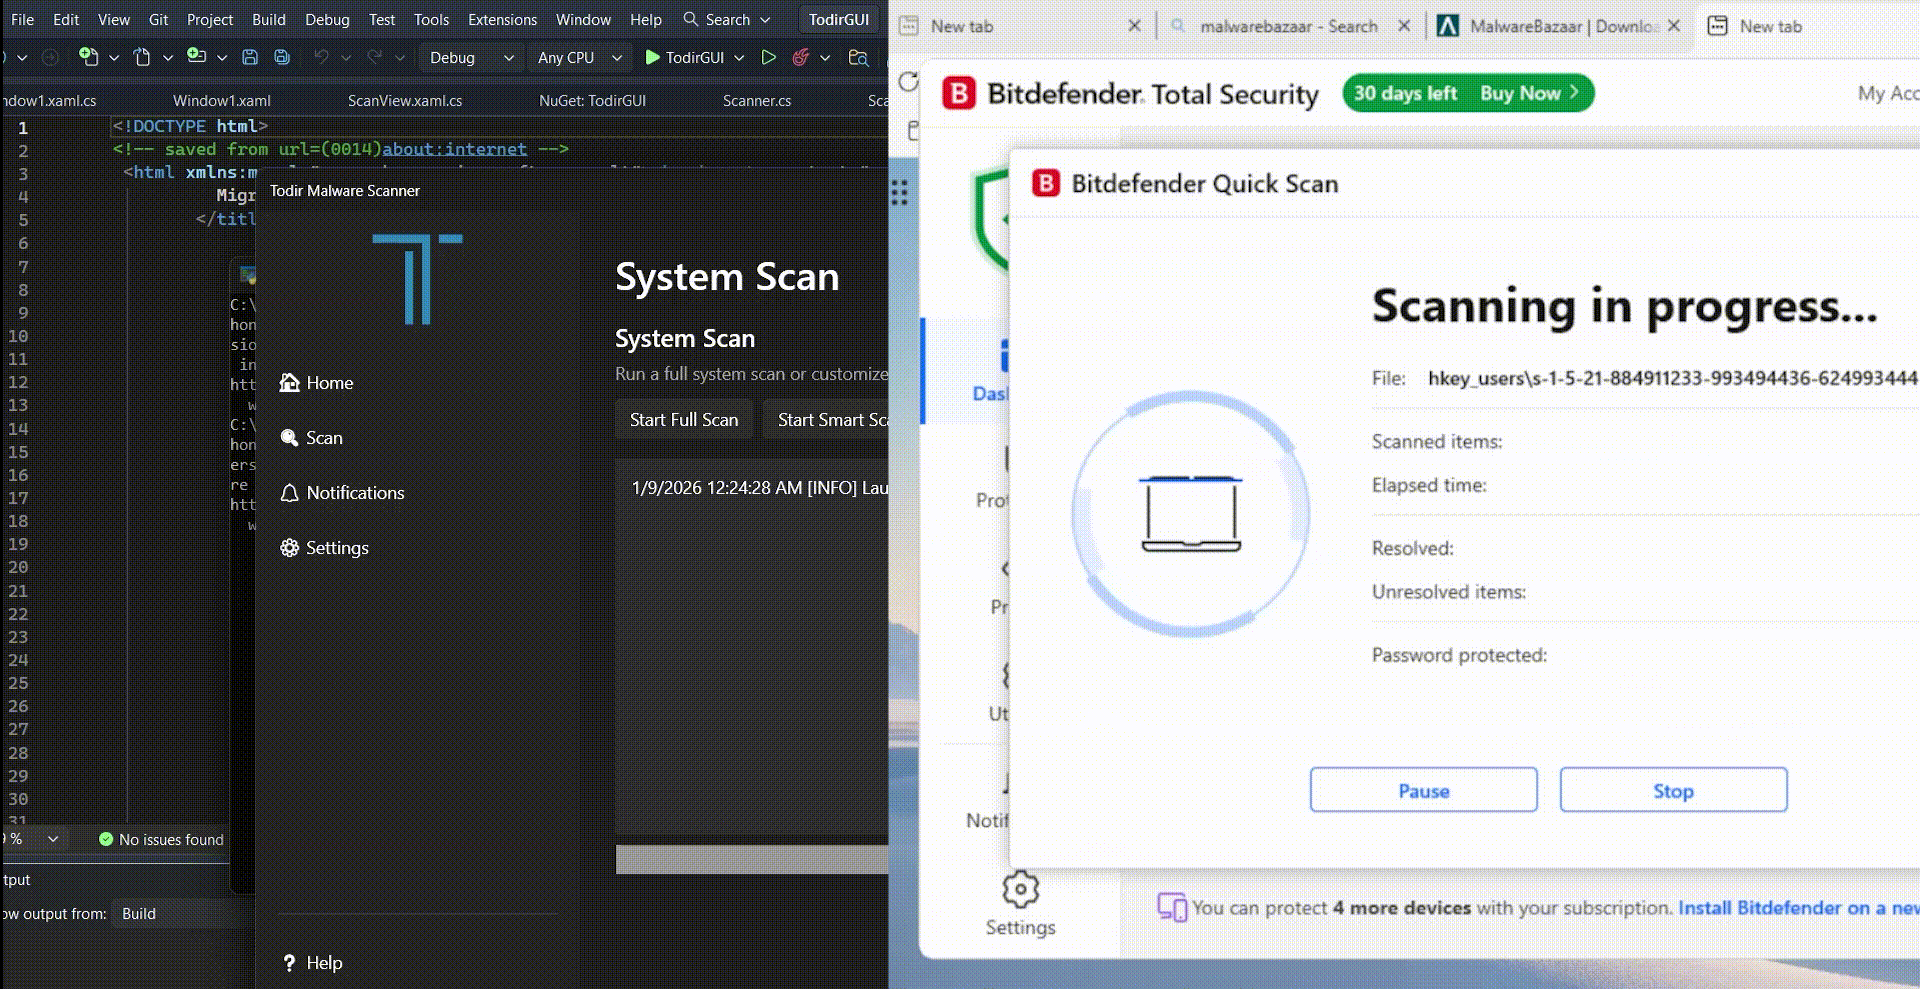The width and height of the screenshot is (1920, 989).
Task: Open Scan view in Todir sidebar
Action: 322,437
